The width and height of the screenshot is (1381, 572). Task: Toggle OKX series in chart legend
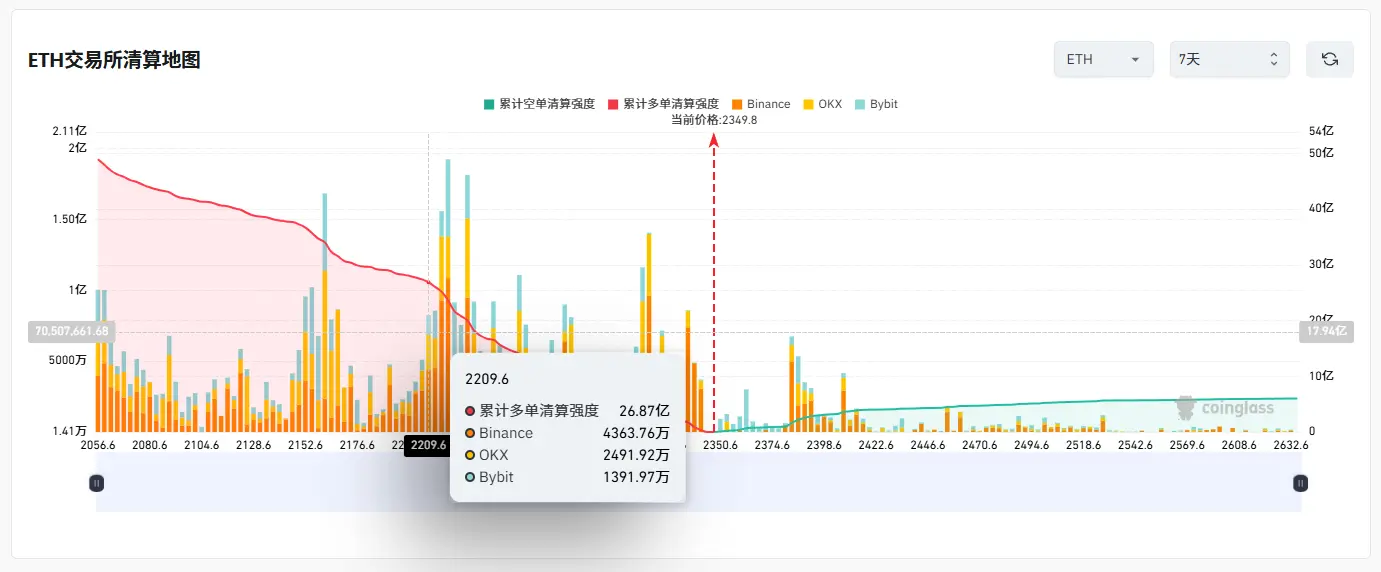(822, 104)
